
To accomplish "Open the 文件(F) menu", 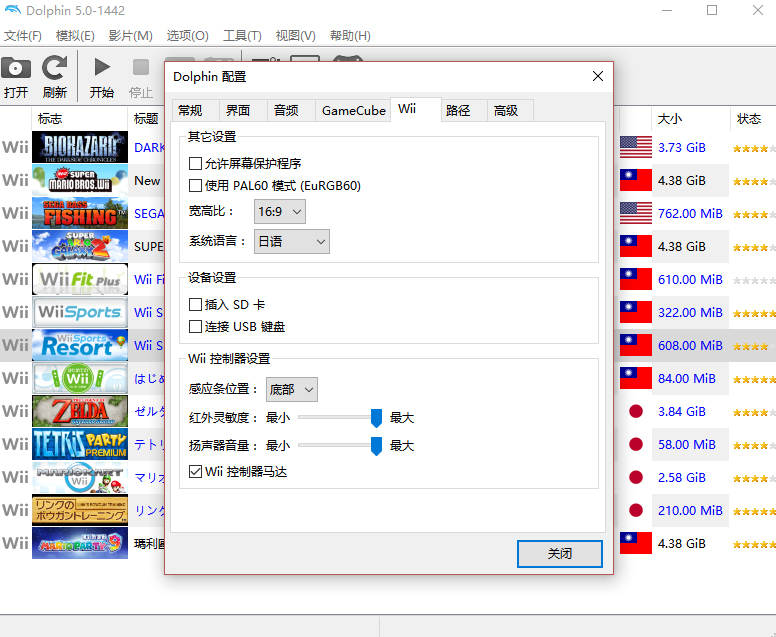I will click(23, 36).
